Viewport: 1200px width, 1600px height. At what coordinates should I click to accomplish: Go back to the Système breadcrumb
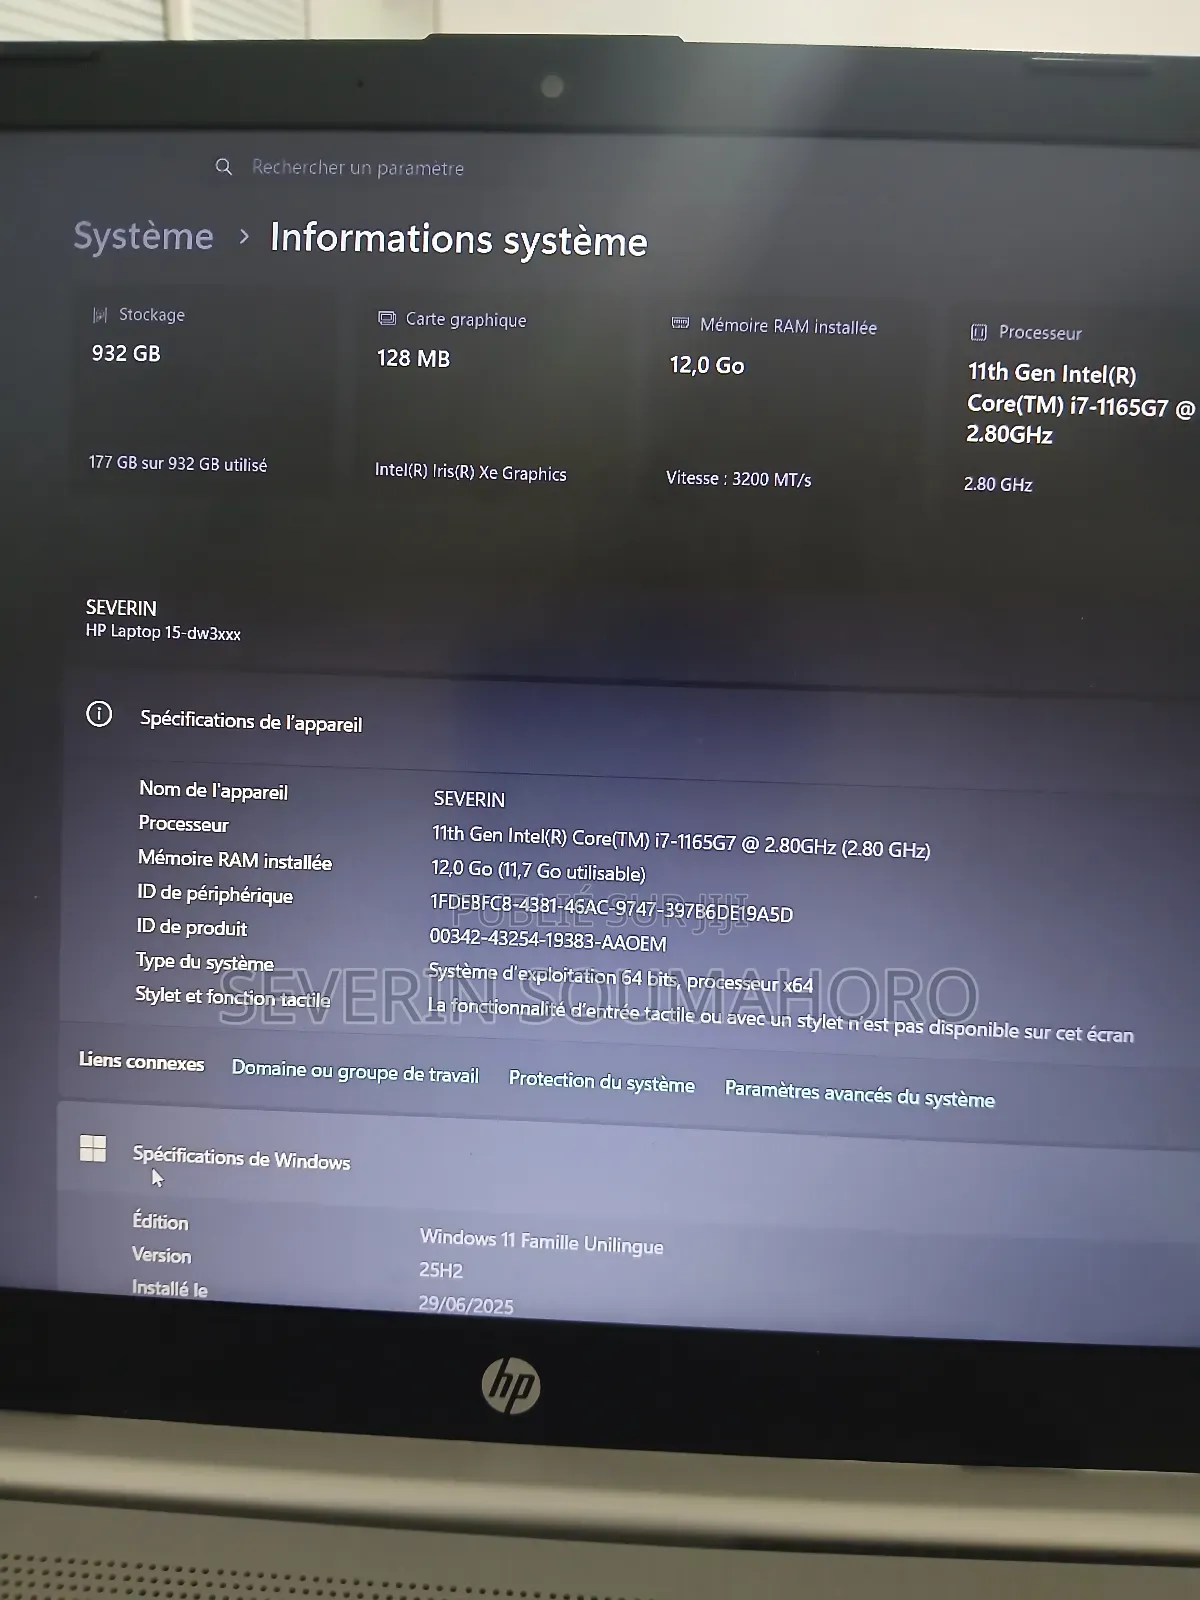coord(144,236)
